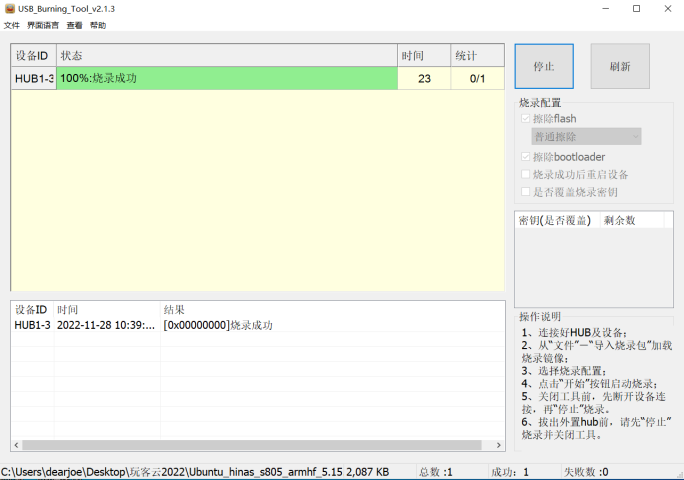
Task: Minimize the USB Burning Tool window
Action: [x=605, y=9]
